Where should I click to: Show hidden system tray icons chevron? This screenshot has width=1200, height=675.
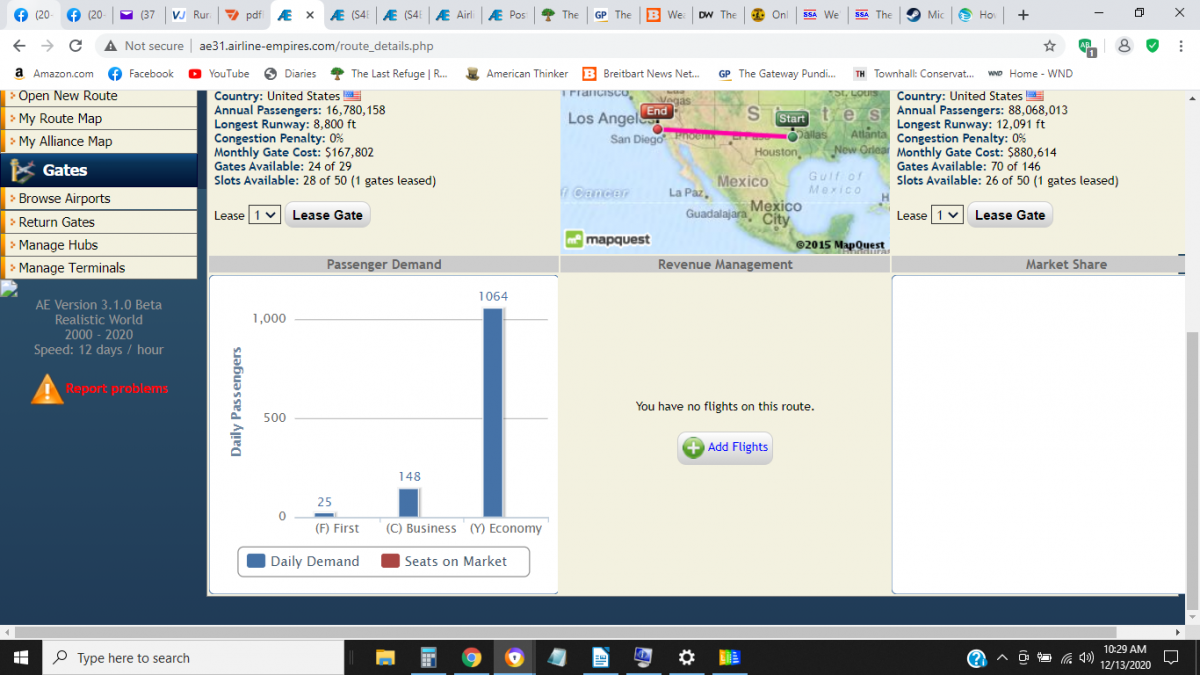click(1003, 658)
